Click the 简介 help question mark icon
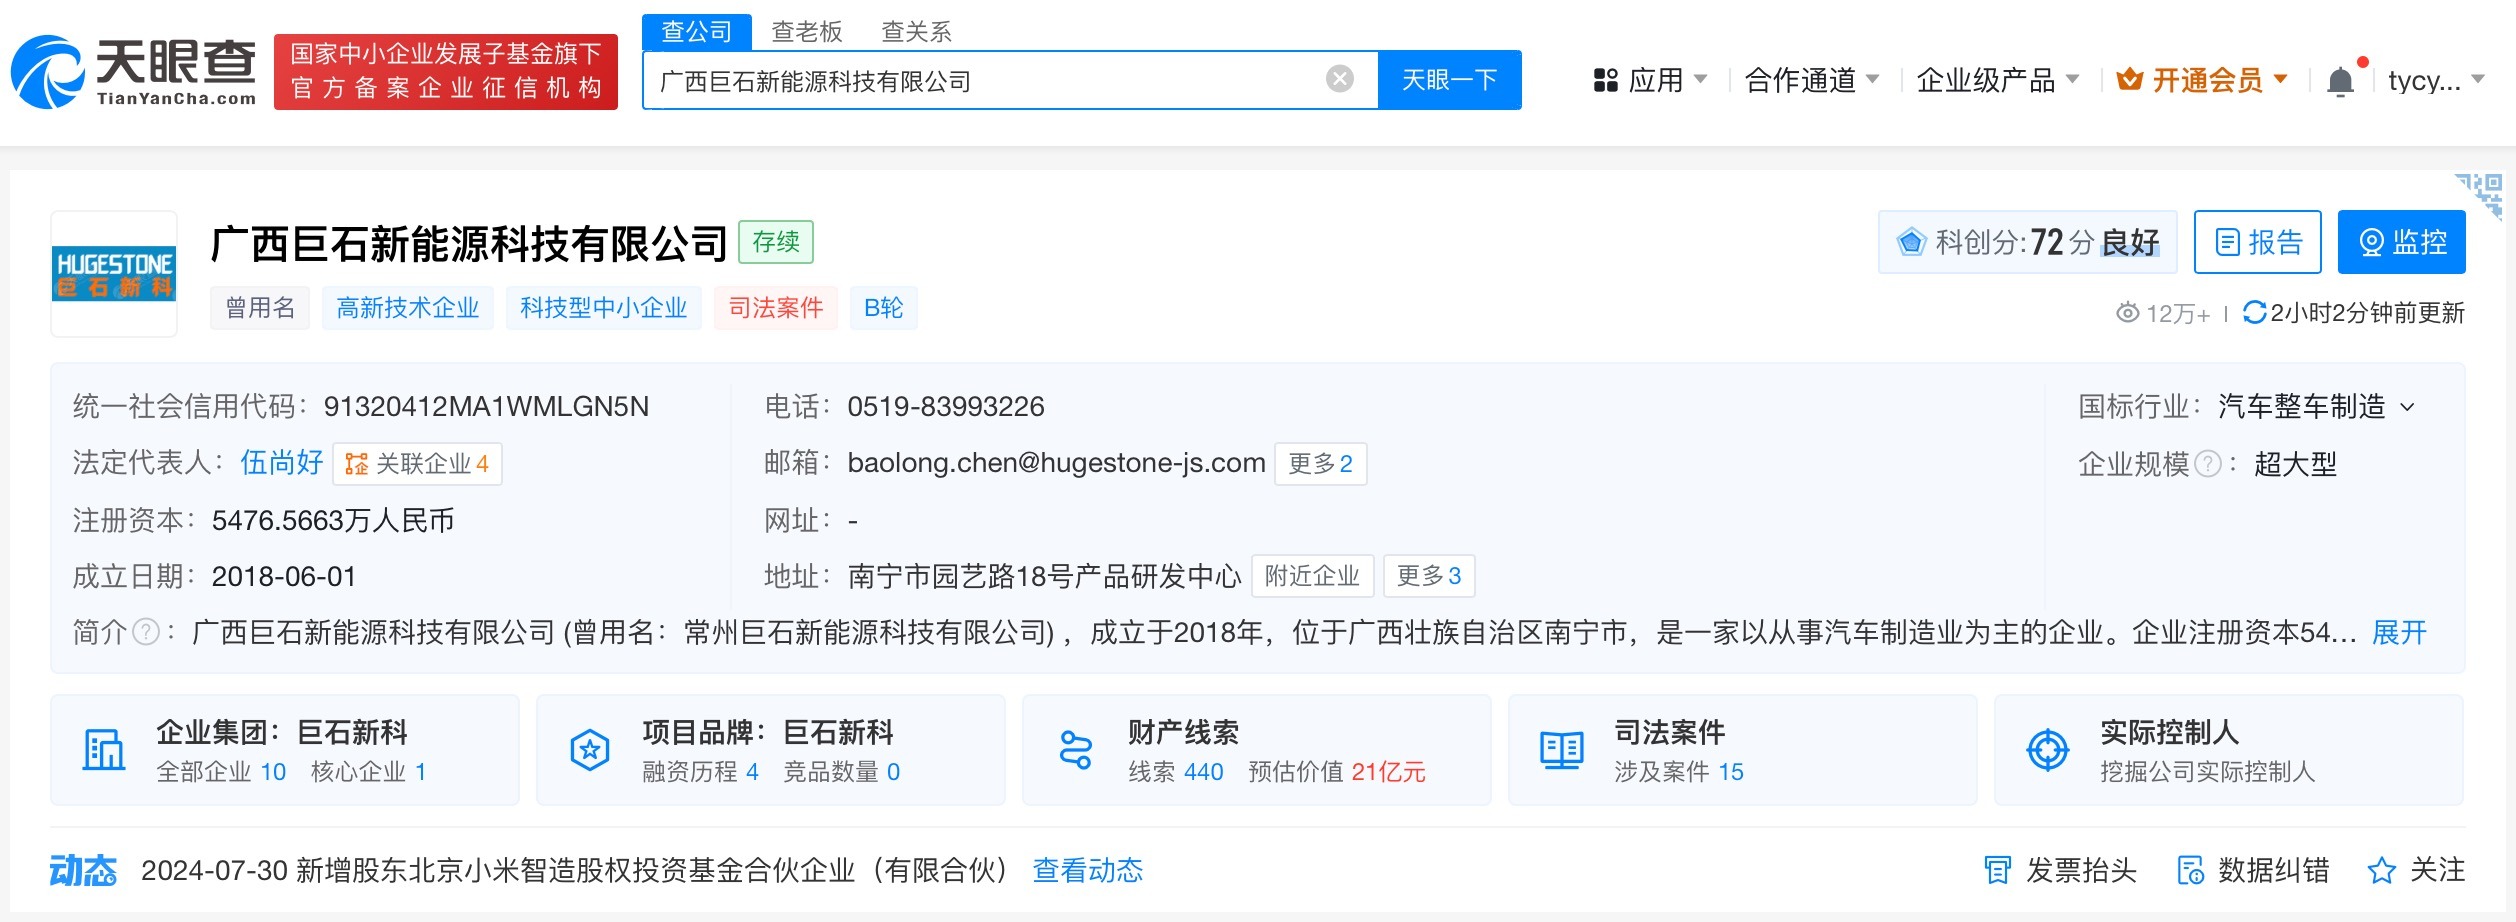The width and height of the screenshot is (2516, 922). click(146, 632)
